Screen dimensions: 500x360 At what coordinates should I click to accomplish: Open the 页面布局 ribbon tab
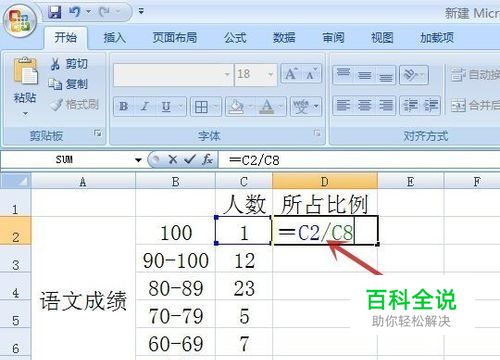tap(175, 37)
